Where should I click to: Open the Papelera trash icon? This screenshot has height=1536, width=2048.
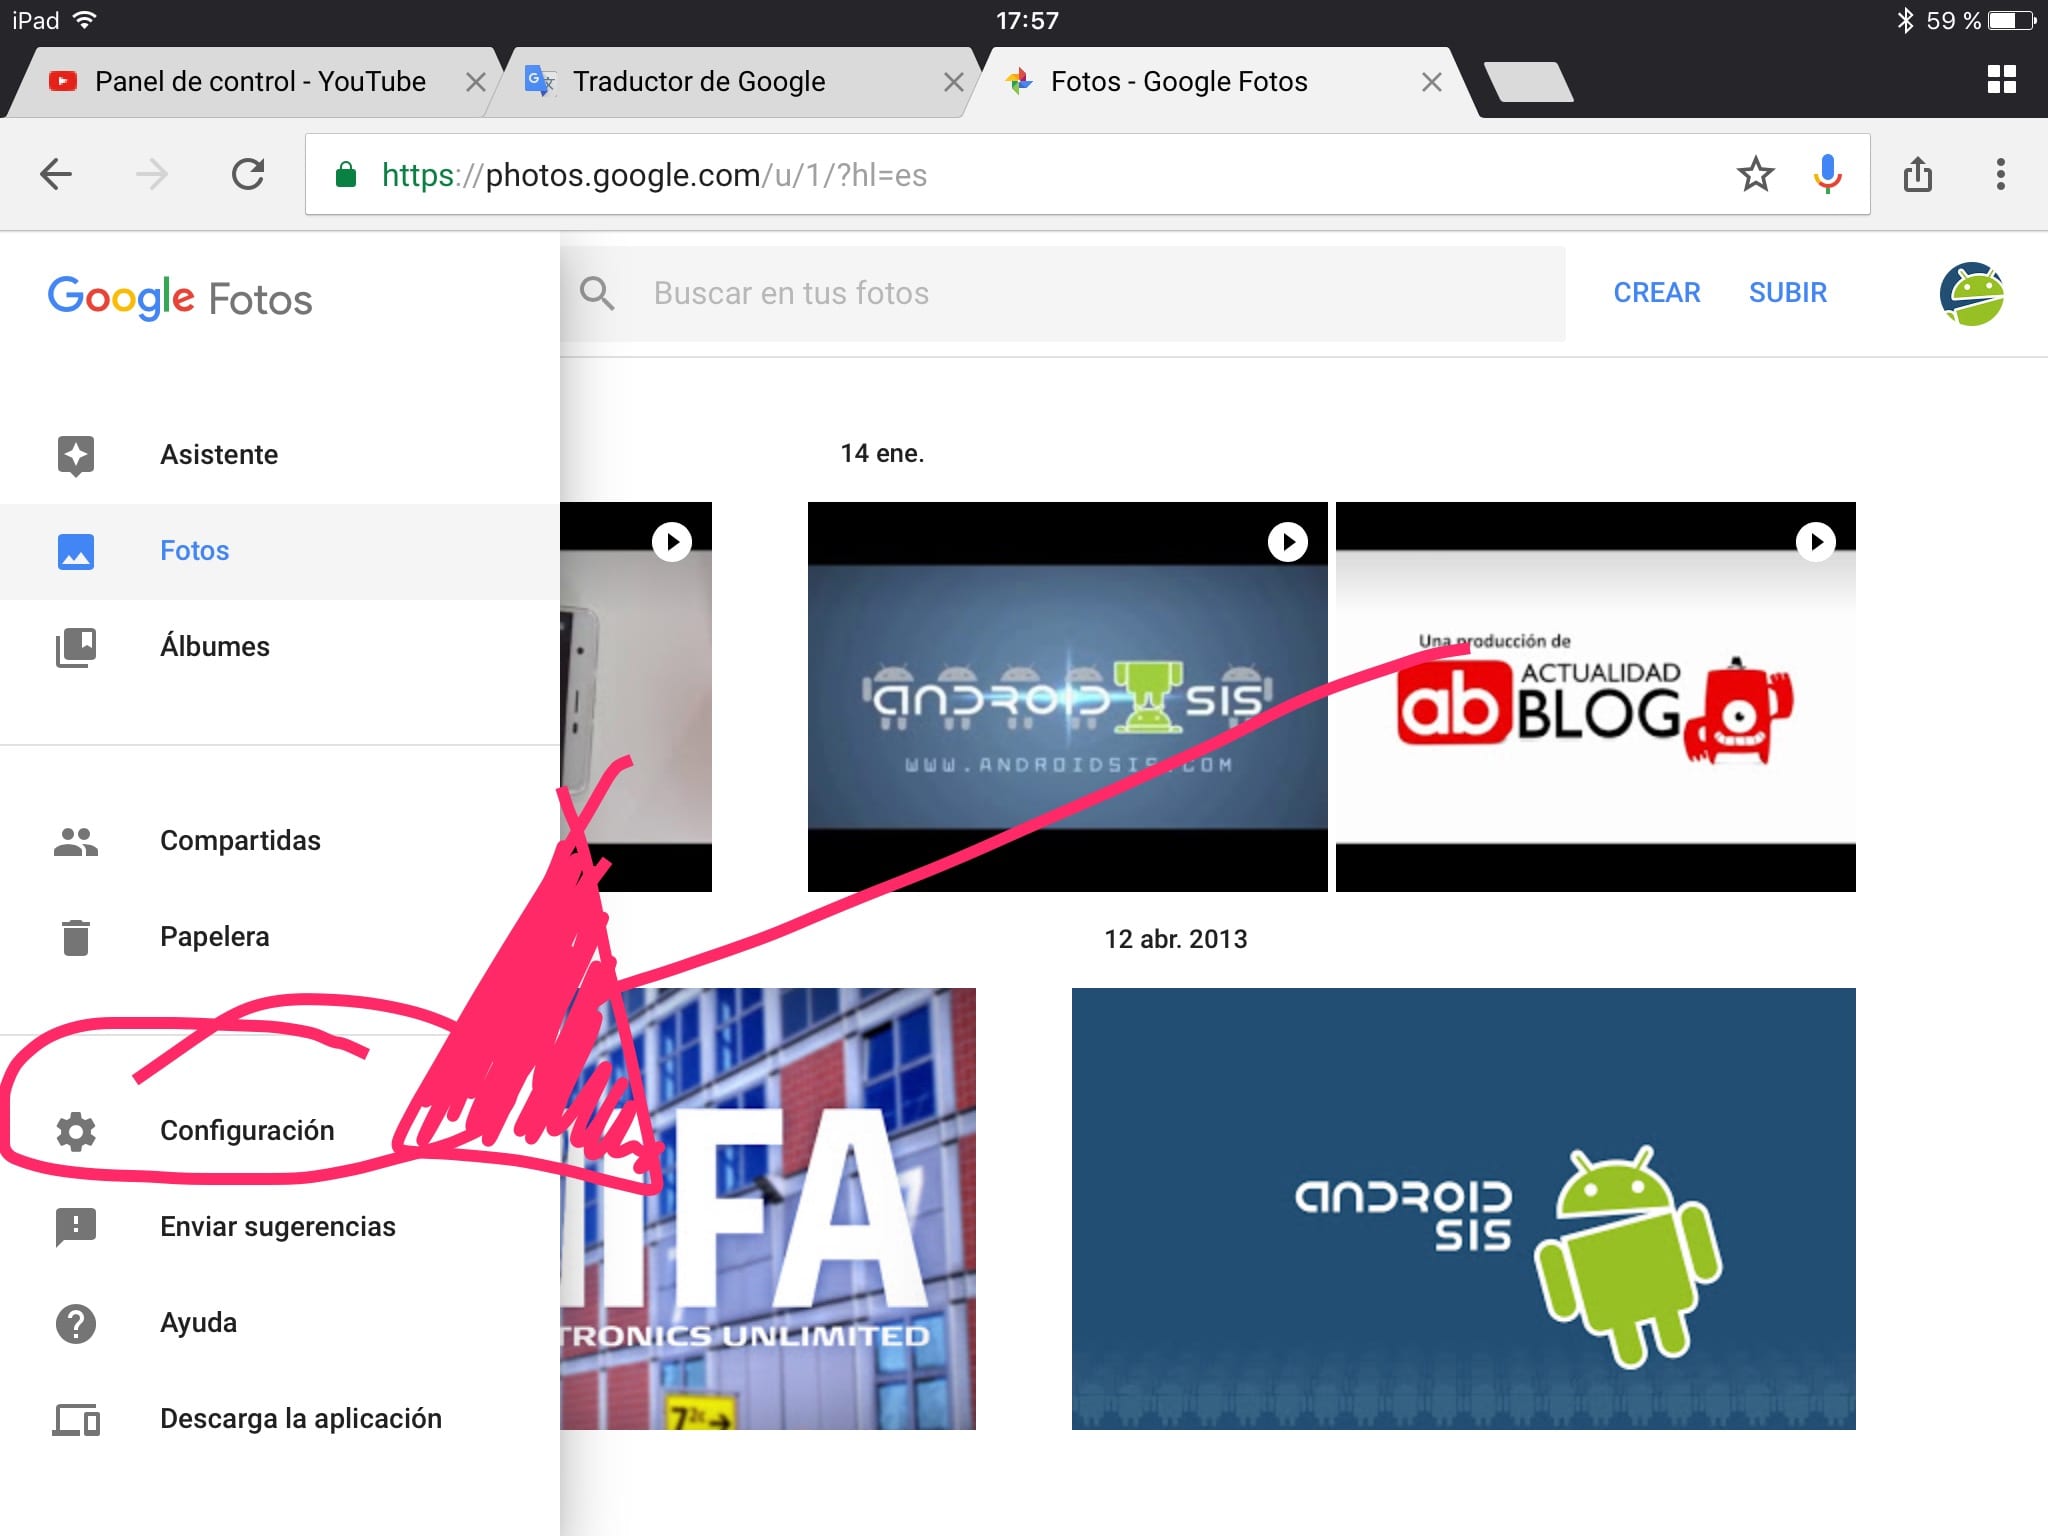point(76,937)
